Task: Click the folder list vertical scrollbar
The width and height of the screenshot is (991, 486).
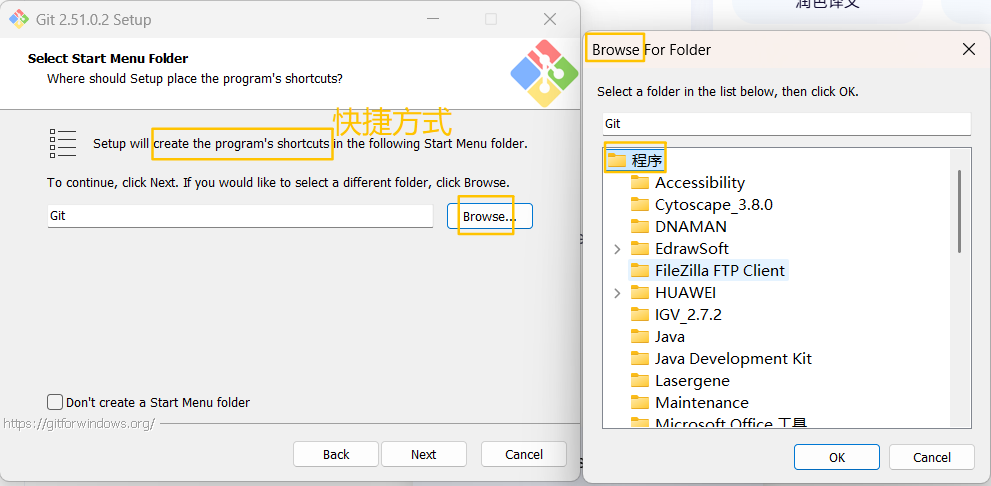Action: click(x=959, y=211)
